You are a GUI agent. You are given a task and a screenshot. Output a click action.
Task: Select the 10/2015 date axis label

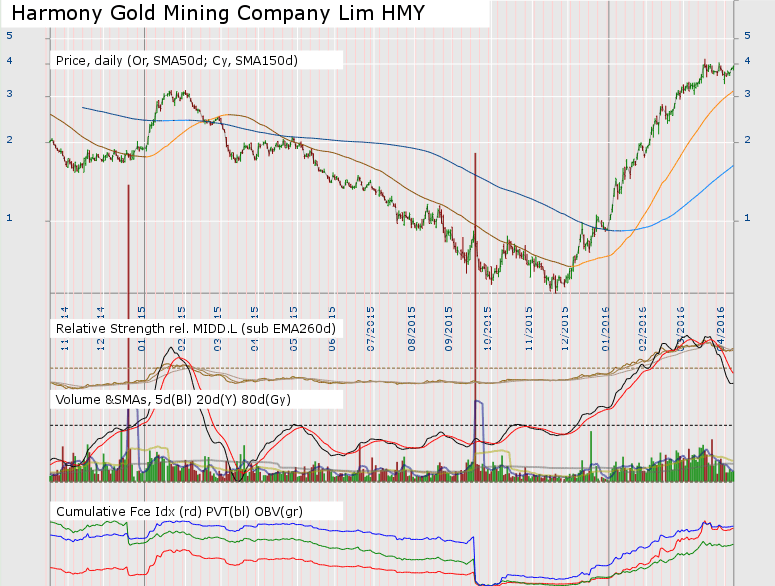pos(488,329)
